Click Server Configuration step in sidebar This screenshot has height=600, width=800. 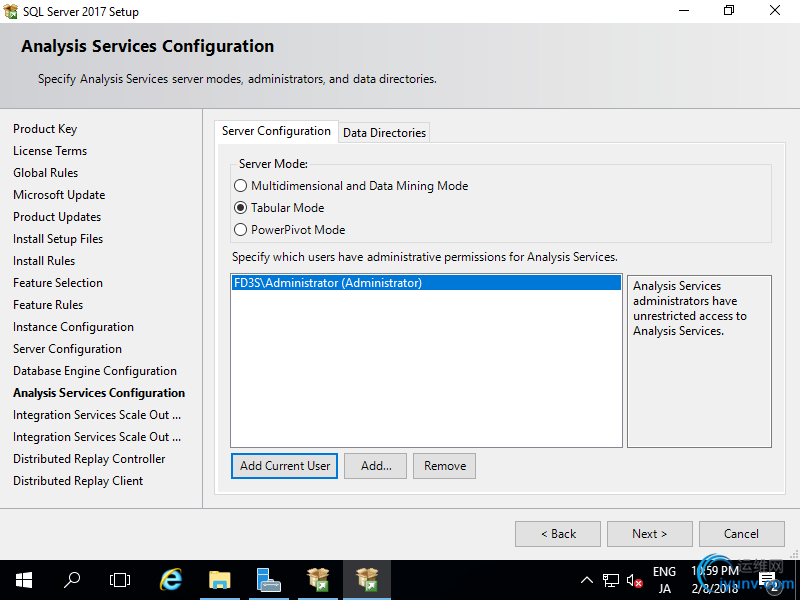pyautogui.click(x=67, y=349)
